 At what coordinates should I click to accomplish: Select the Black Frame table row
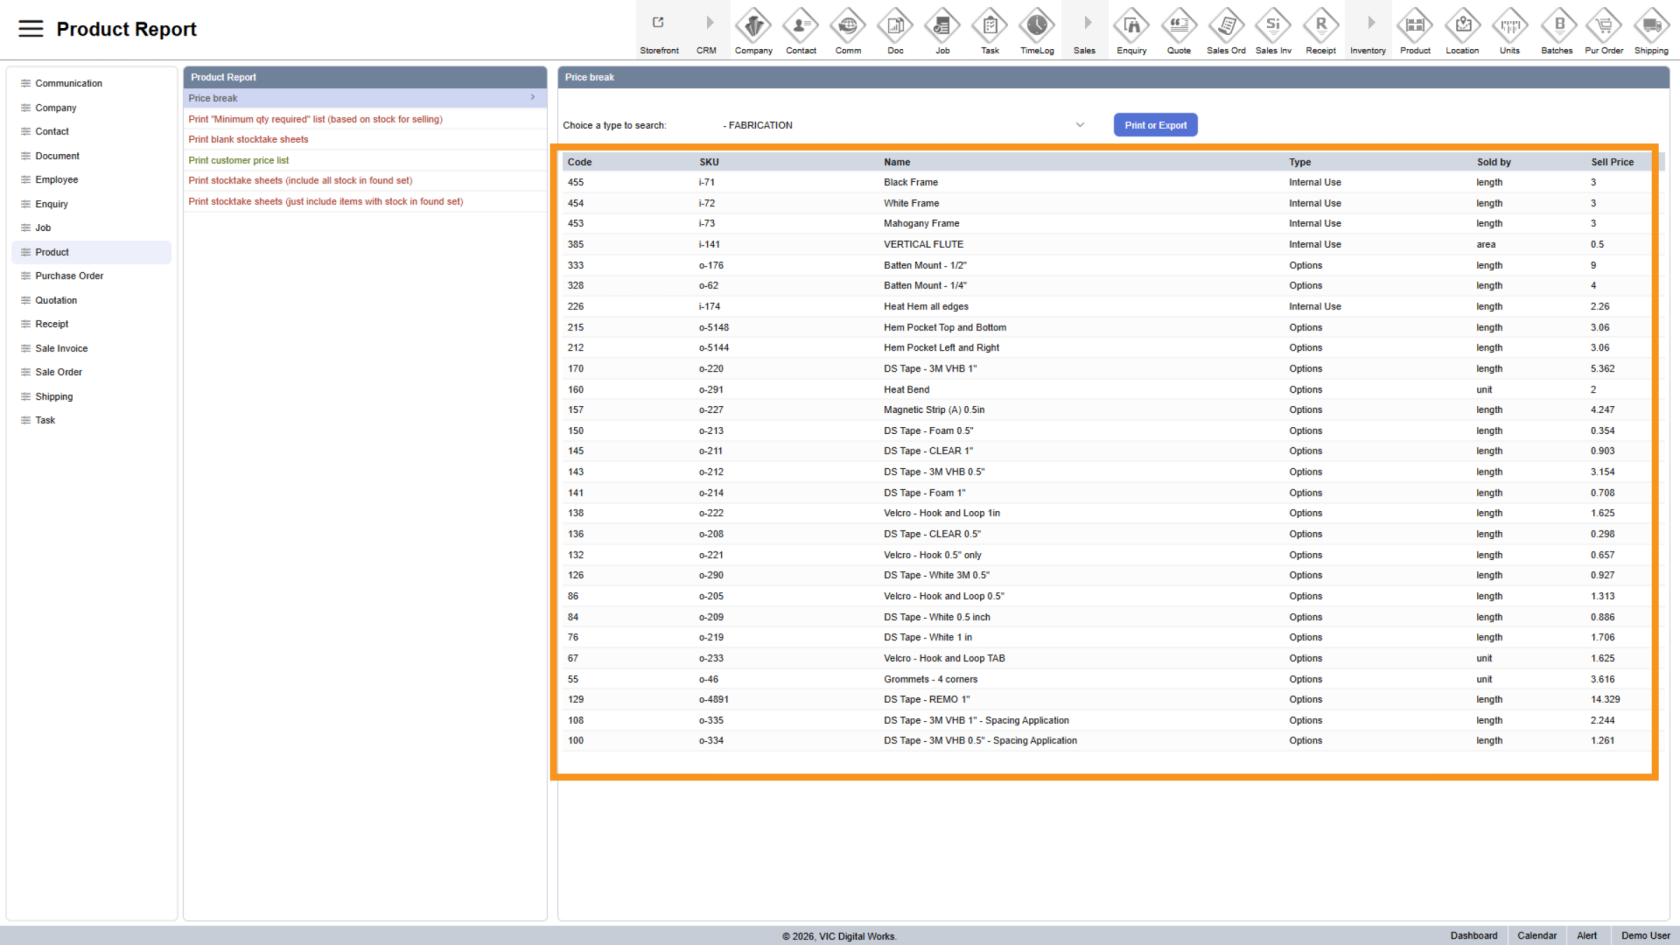pyautogui.click(x=910, y=182)
